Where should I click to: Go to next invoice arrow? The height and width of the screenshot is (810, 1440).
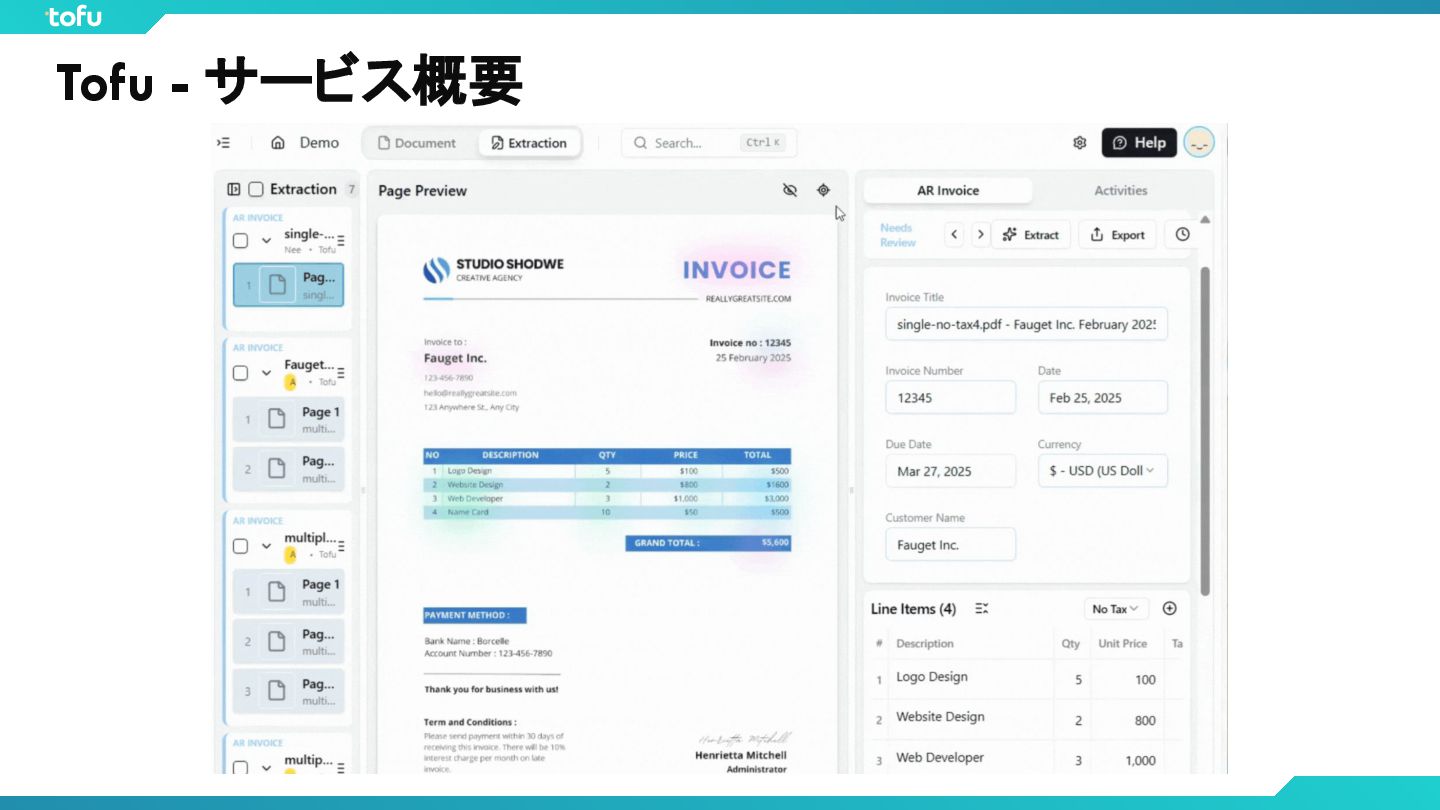coord(981,234)
